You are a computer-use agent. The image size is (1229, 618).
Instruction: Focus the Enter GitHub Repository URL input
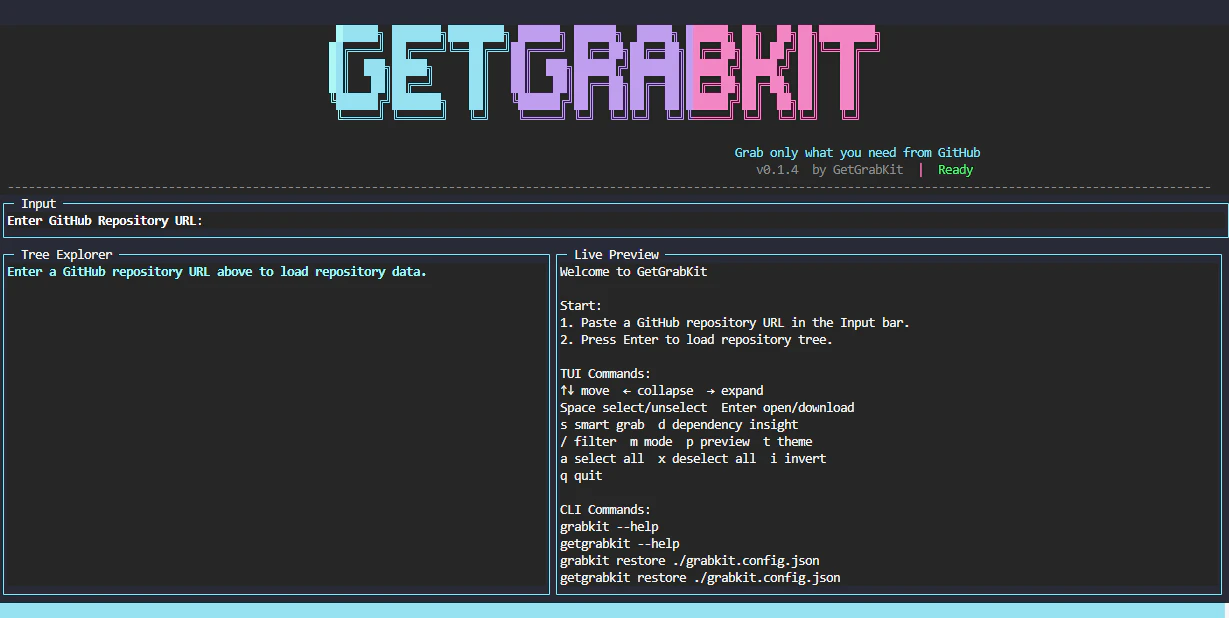[x=614, y=221]
